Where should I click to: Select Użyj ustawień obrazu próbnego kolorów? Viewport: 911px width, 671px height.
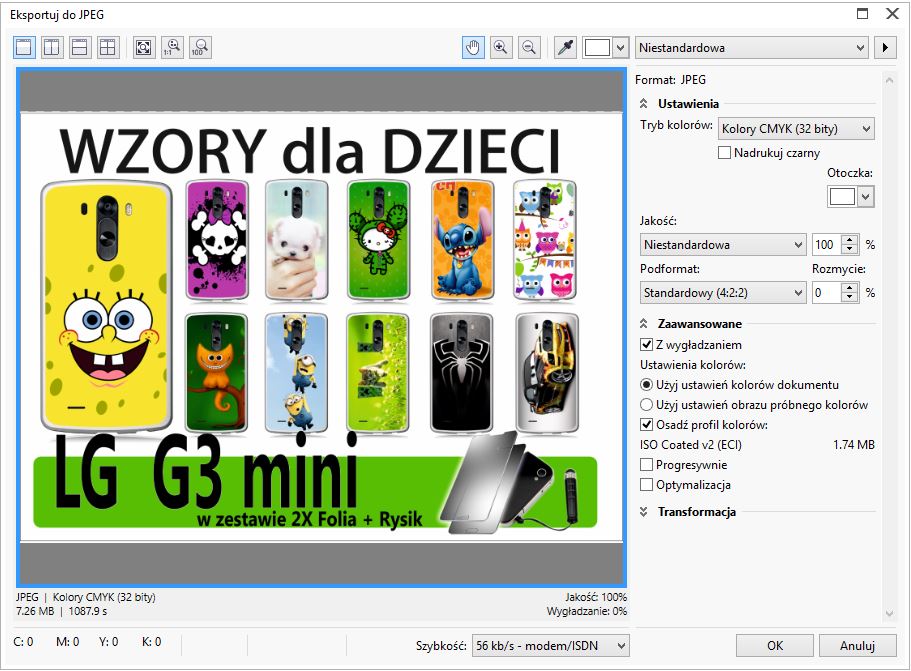(x=647, y=405)
